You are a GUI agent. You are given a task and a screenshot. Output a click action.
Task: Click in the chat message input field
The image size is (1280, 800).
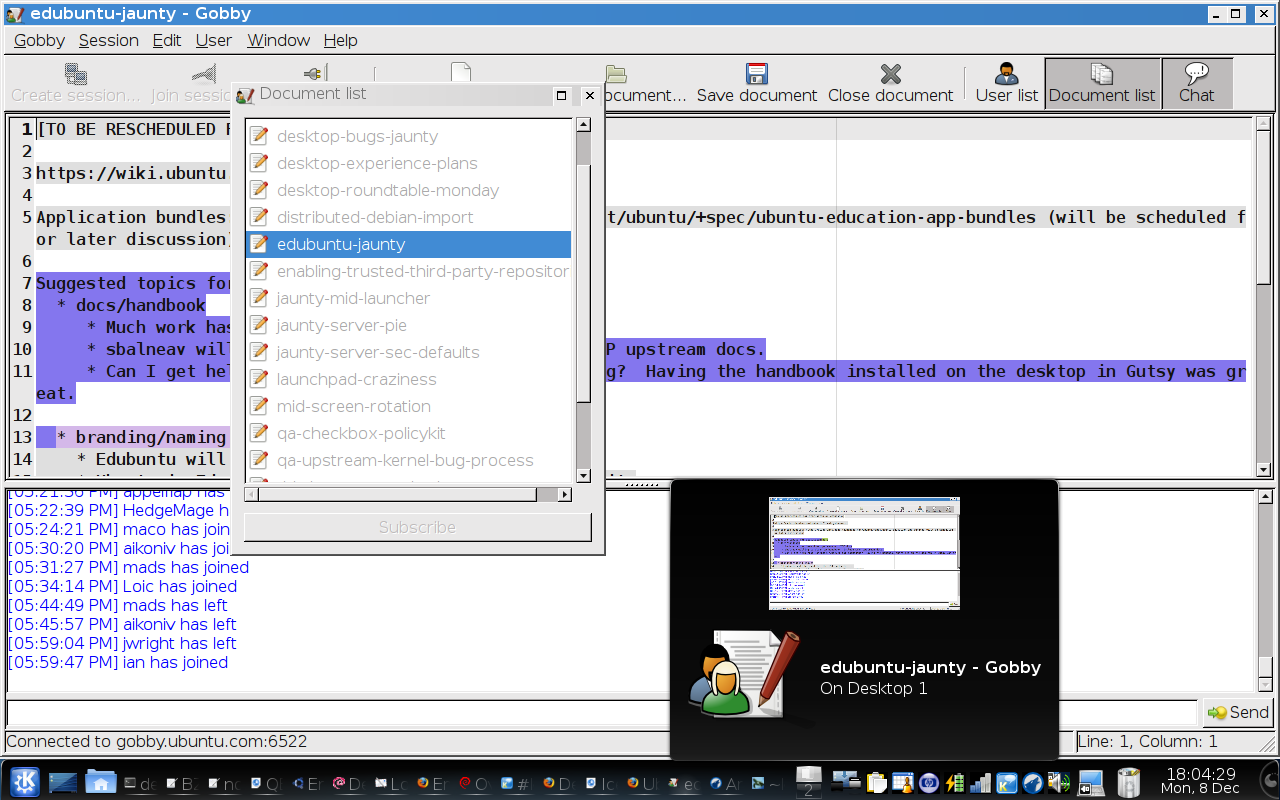(602, 712)
